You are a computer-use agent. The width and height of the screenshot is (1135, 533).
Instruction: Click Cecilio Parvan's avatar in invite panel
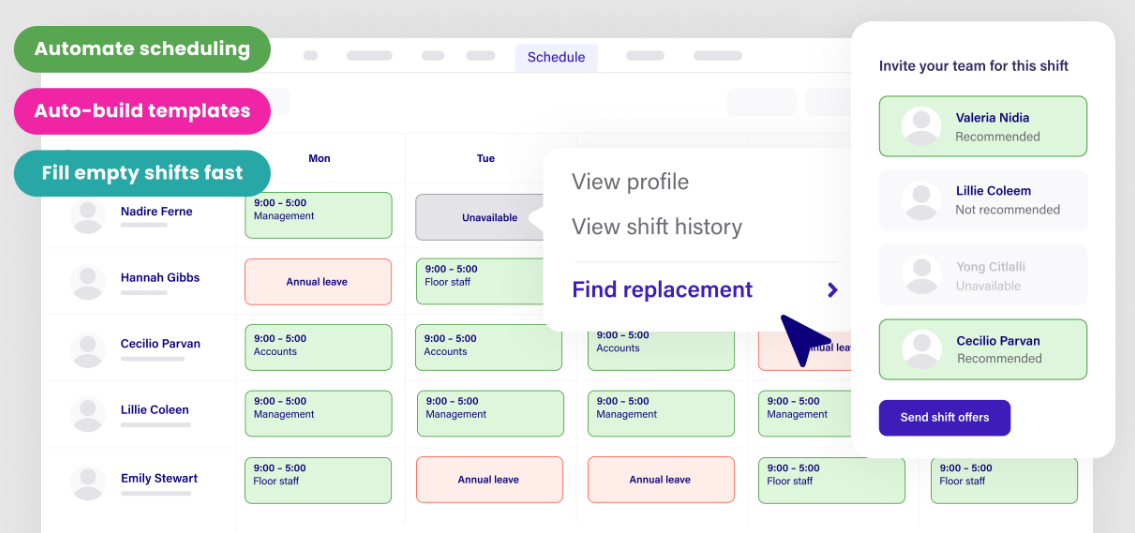tap(921, 349)
